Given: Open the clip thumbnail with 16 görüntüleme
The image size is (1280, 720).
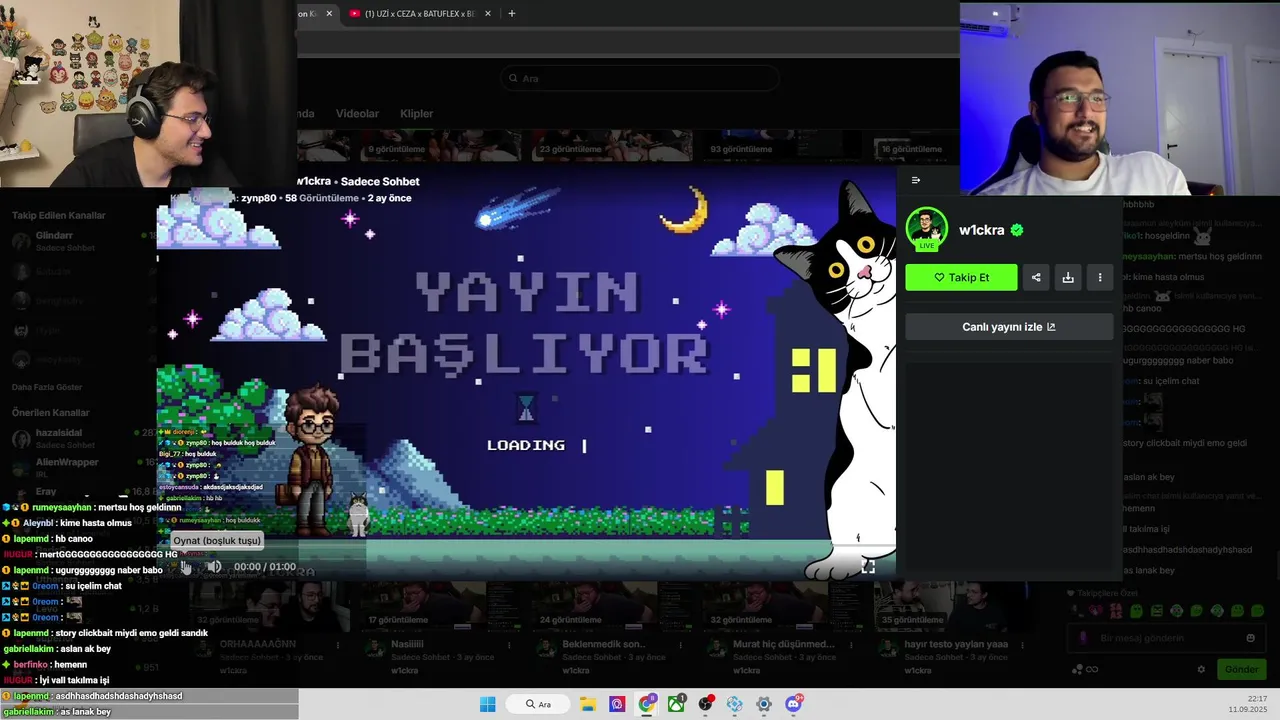Looking at the screenshot, I should [917, 145].
